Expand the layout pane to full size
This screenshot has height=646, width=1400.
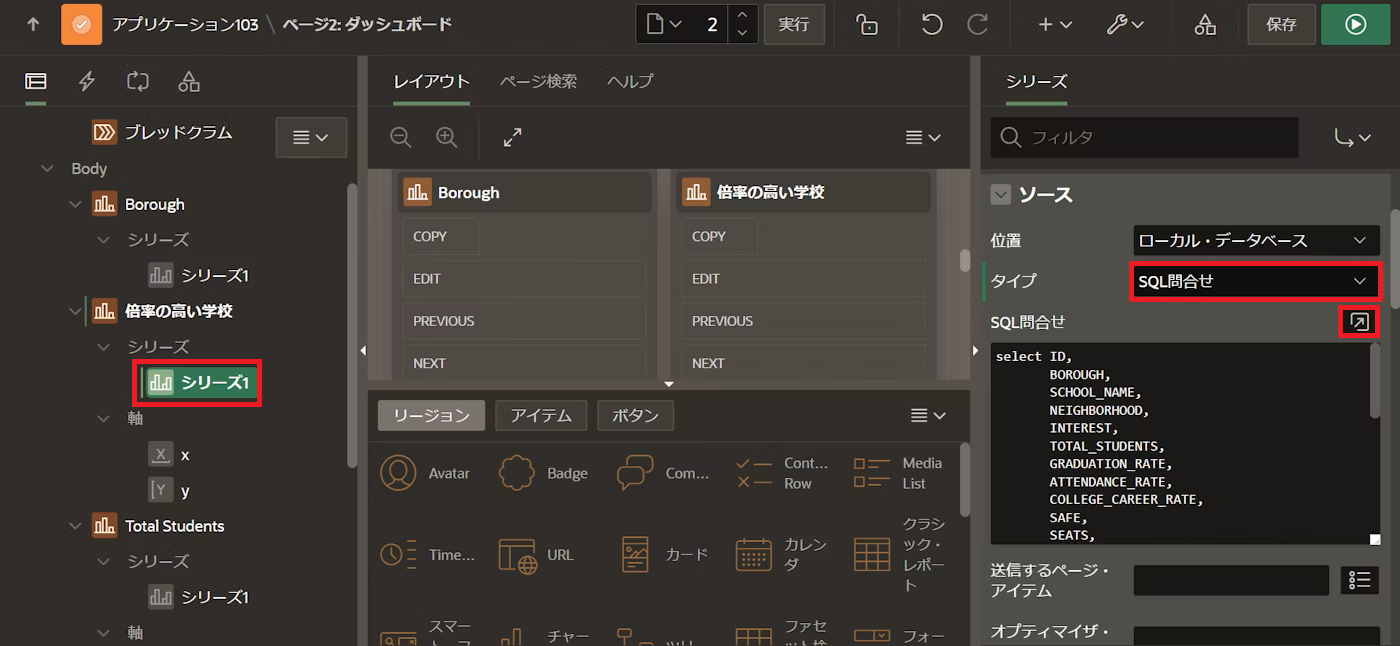coord(513,137)
